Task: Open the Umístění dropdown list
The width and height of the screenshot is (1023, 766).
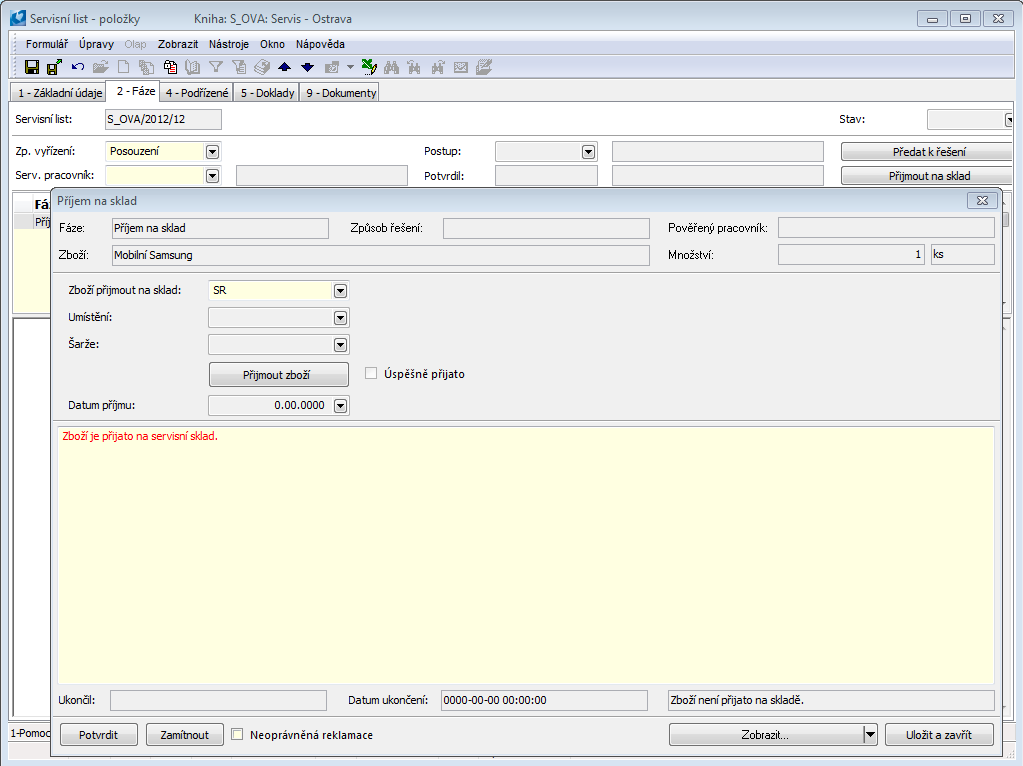Action: tap(340, 318)
